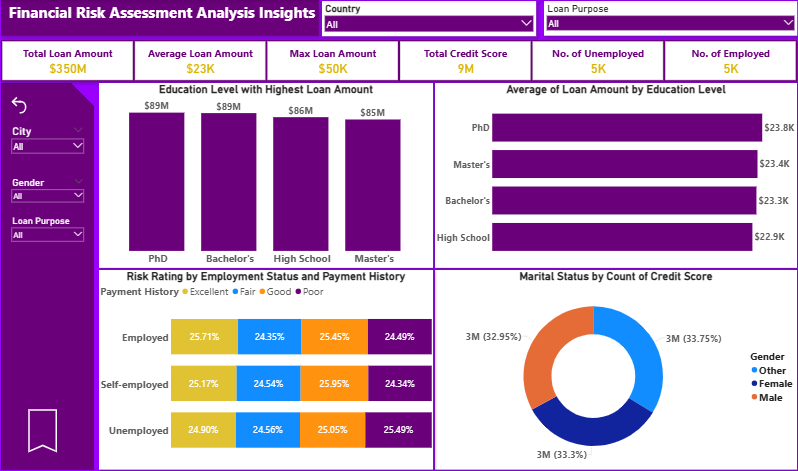This screenshot has height=471, width=798.
Task: Click the Total Loan Amount card
Action: pos(68,61)
